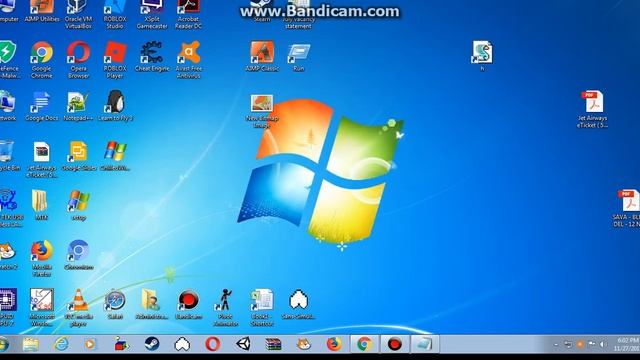
Task: Select the sans-simulator desktop icon
Action: pyautogui.click(x=298, y=304)
